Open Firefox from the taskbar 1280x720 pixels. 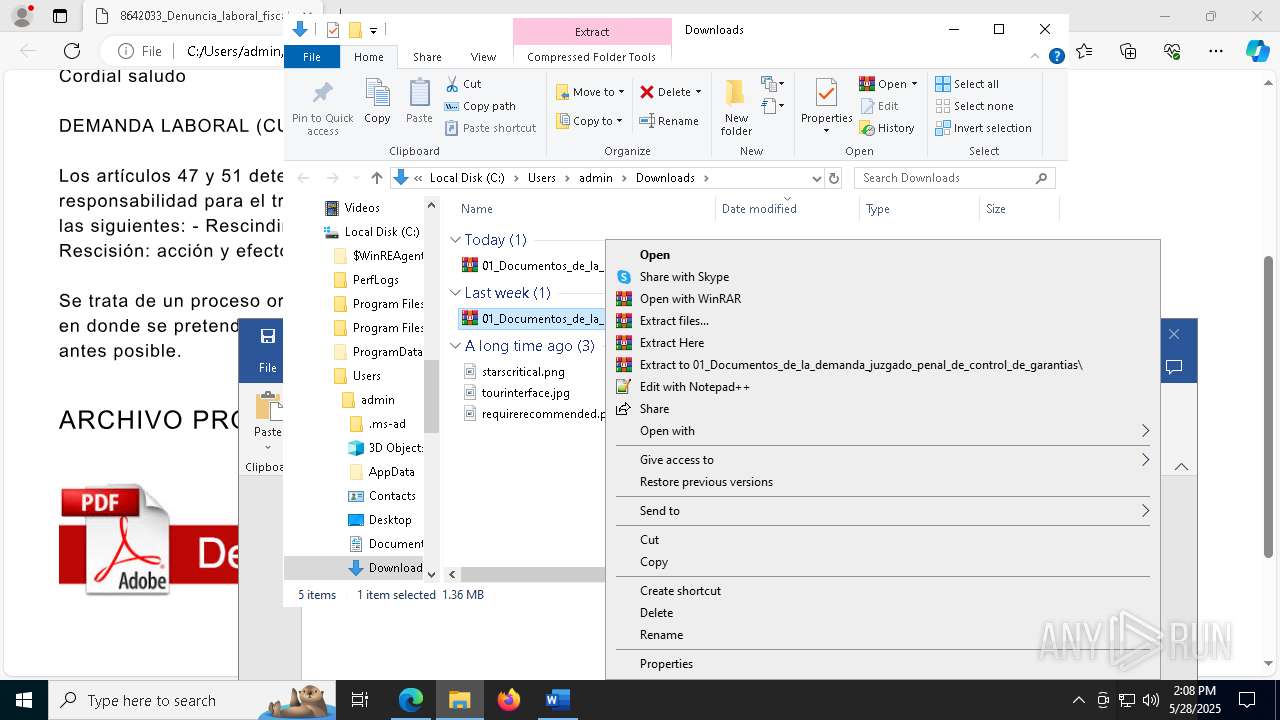(x=509, y=700)
